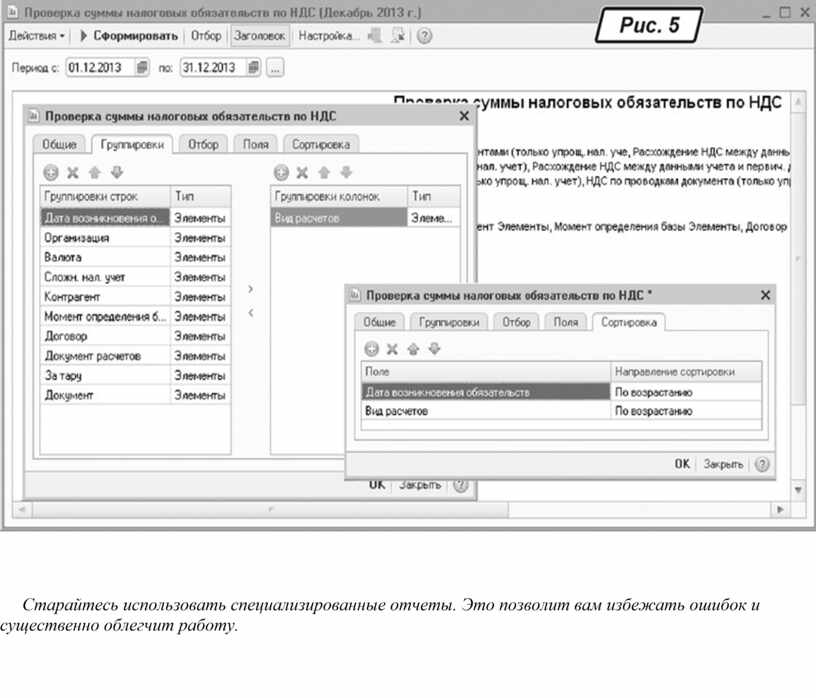Open calendar picker next to 01.12.2013 date
The height and width of the screenshot is (698, 816).
click(x=141, y=68)
